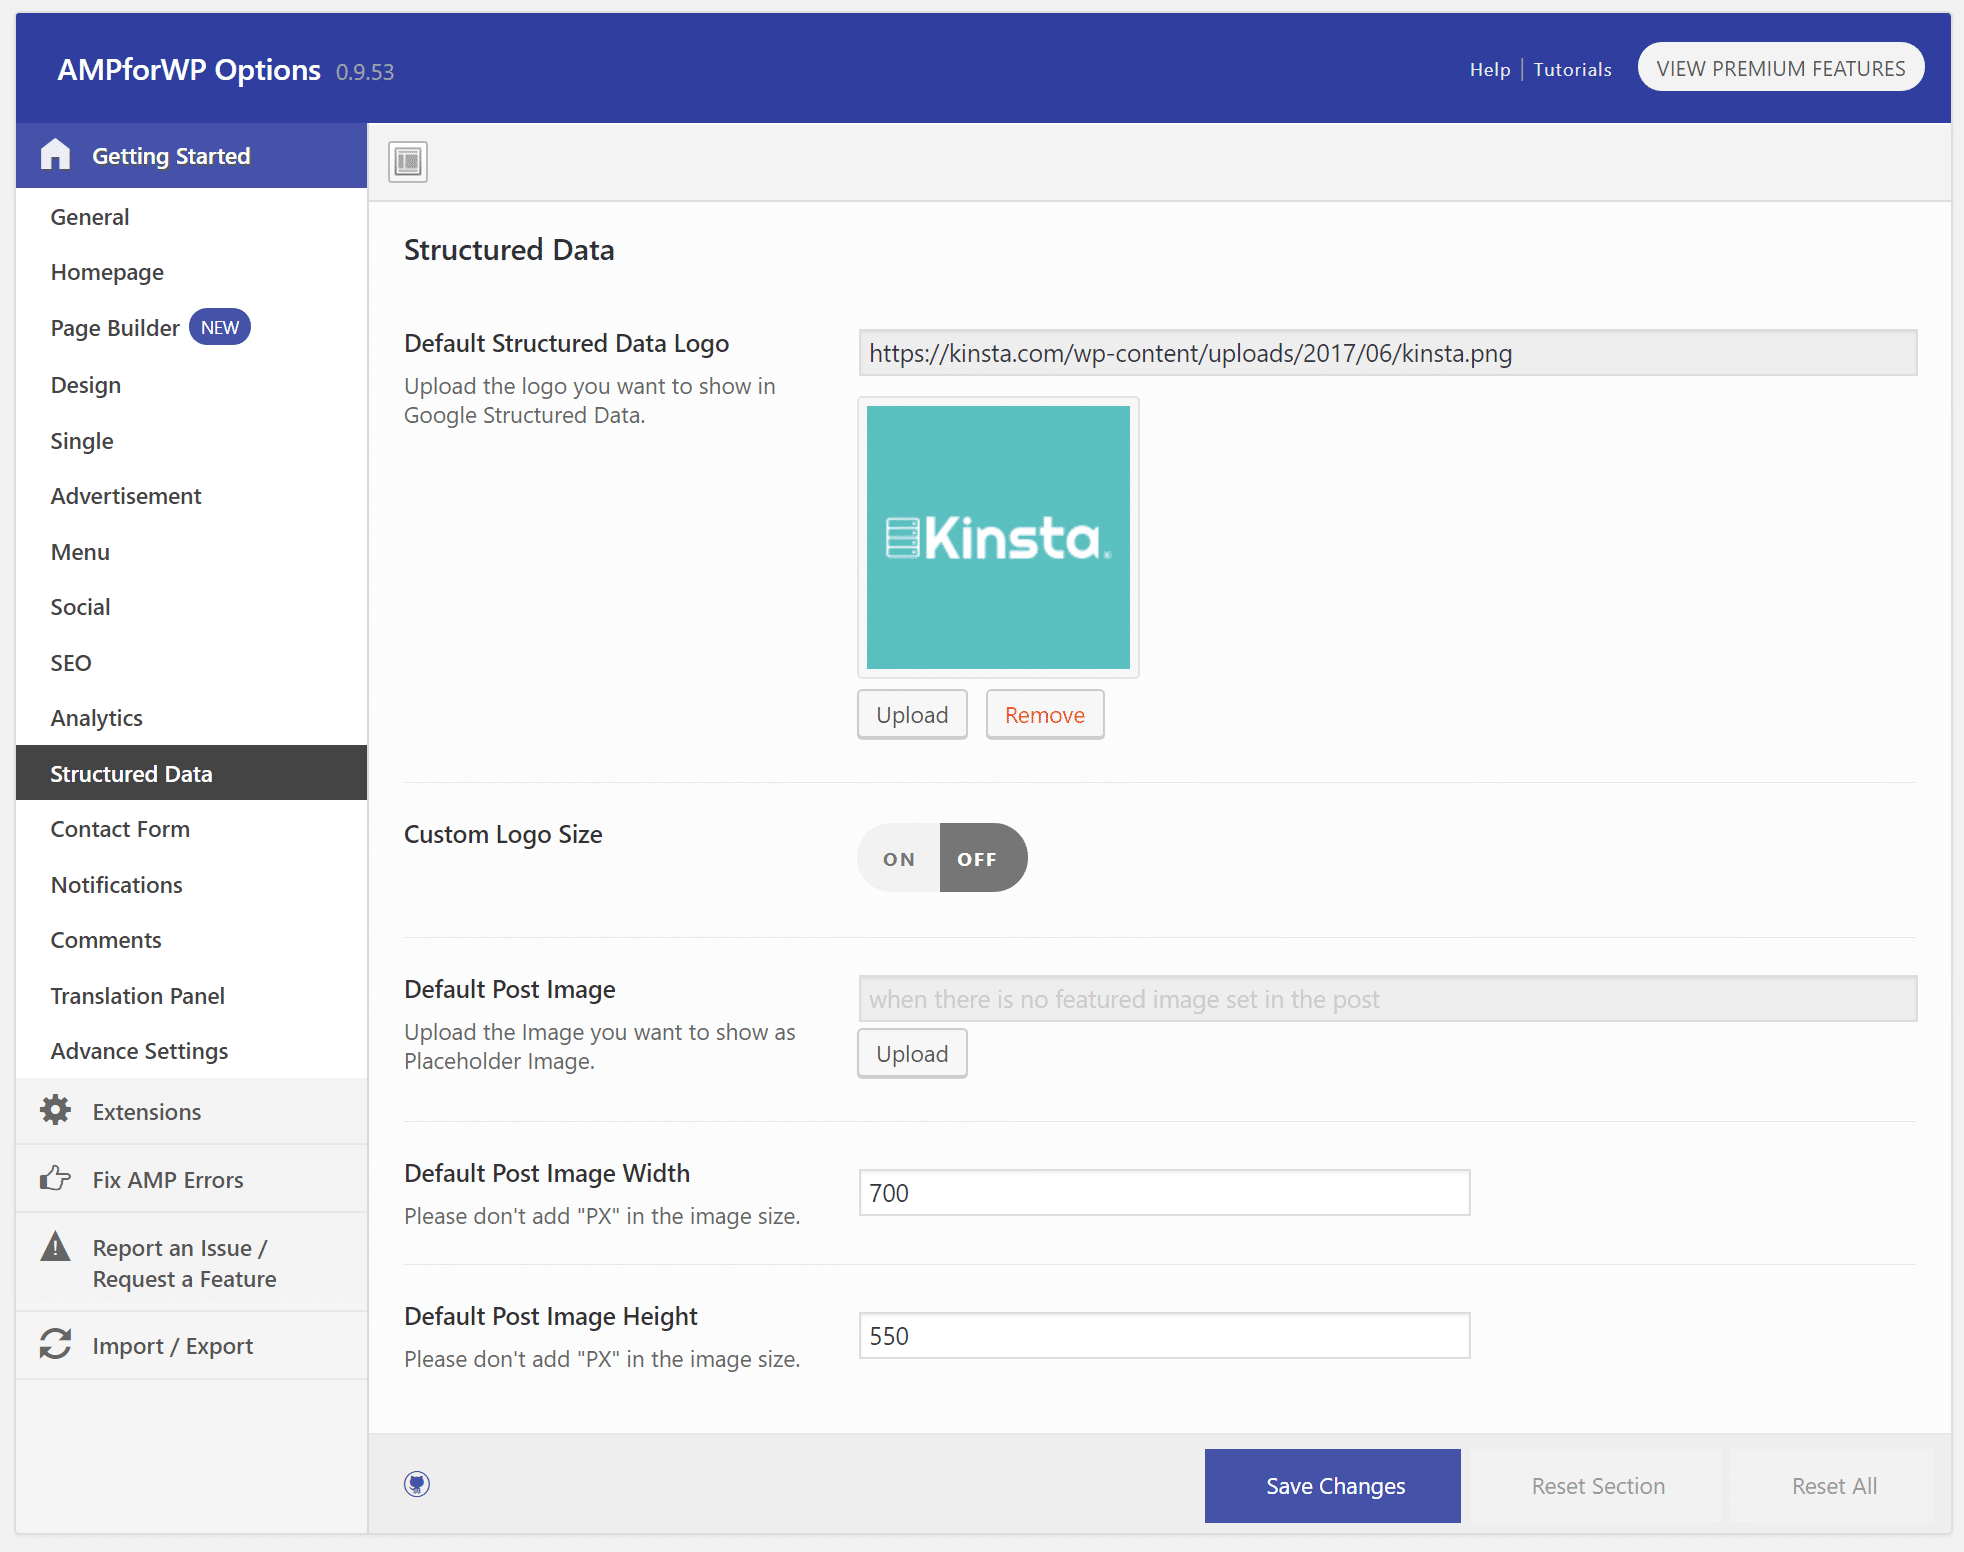
Task: Click the globe icon at bottom left
Action: 418,1485
